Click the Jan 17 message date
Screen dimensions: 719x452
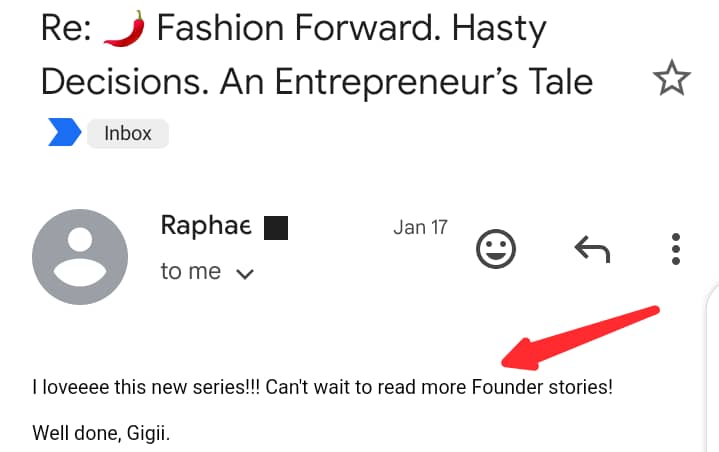420,227
